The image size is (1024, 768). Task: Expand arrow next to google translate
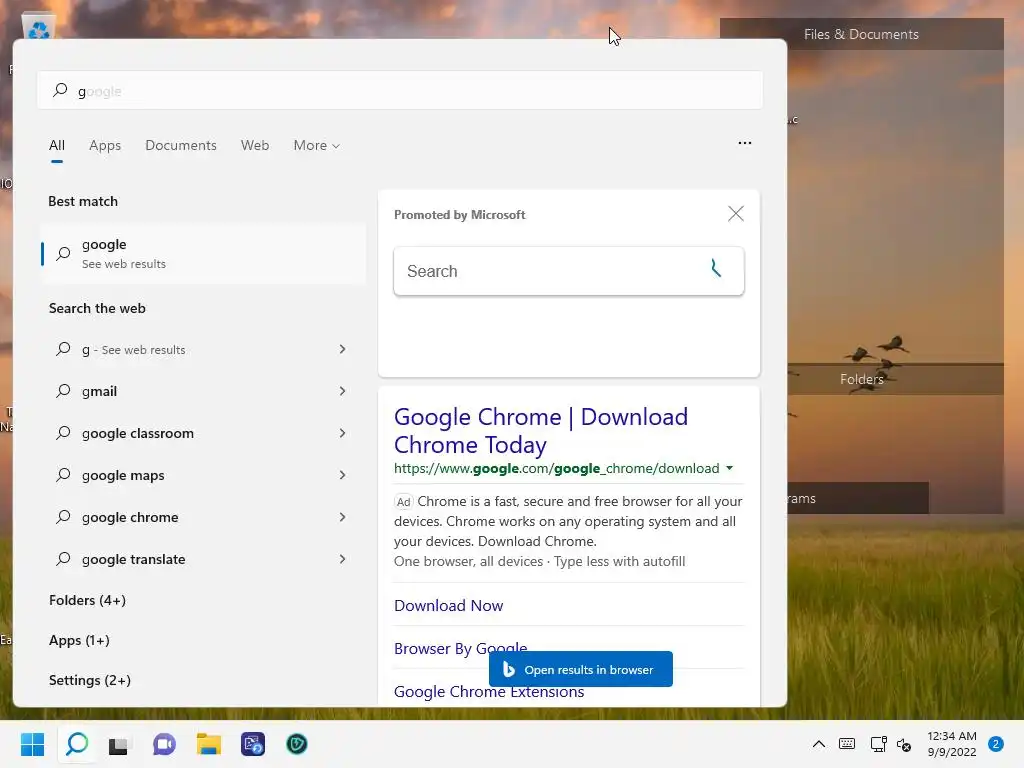coord(342,559)
